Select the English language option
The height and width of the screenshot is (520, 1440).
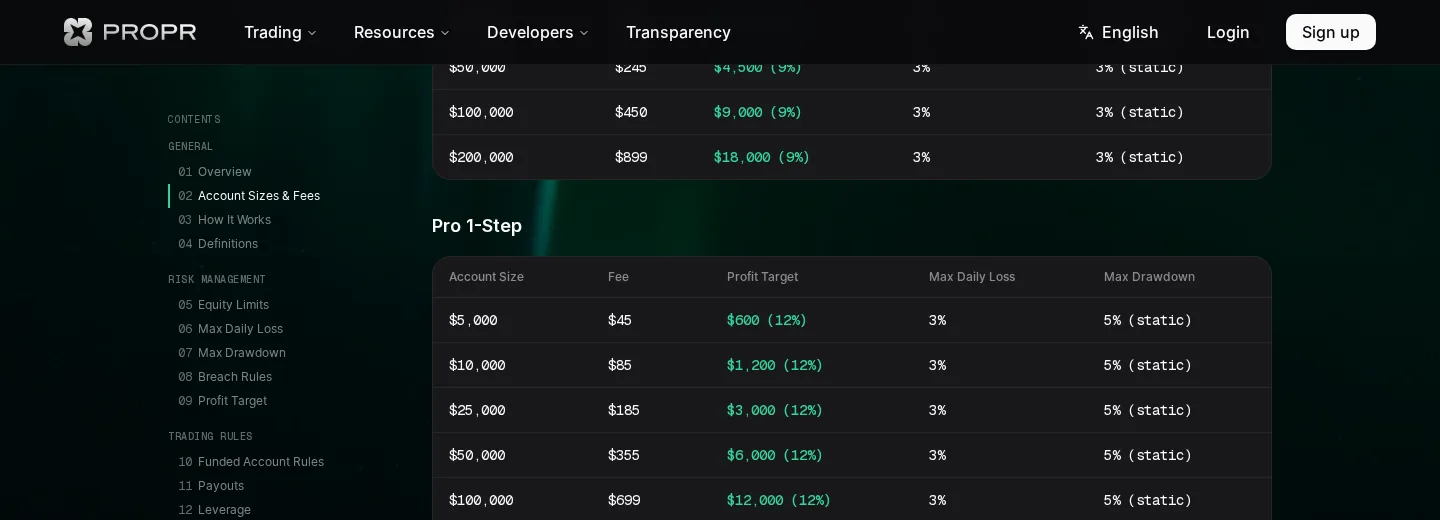pyautogui.click(x=1130, y=32)
